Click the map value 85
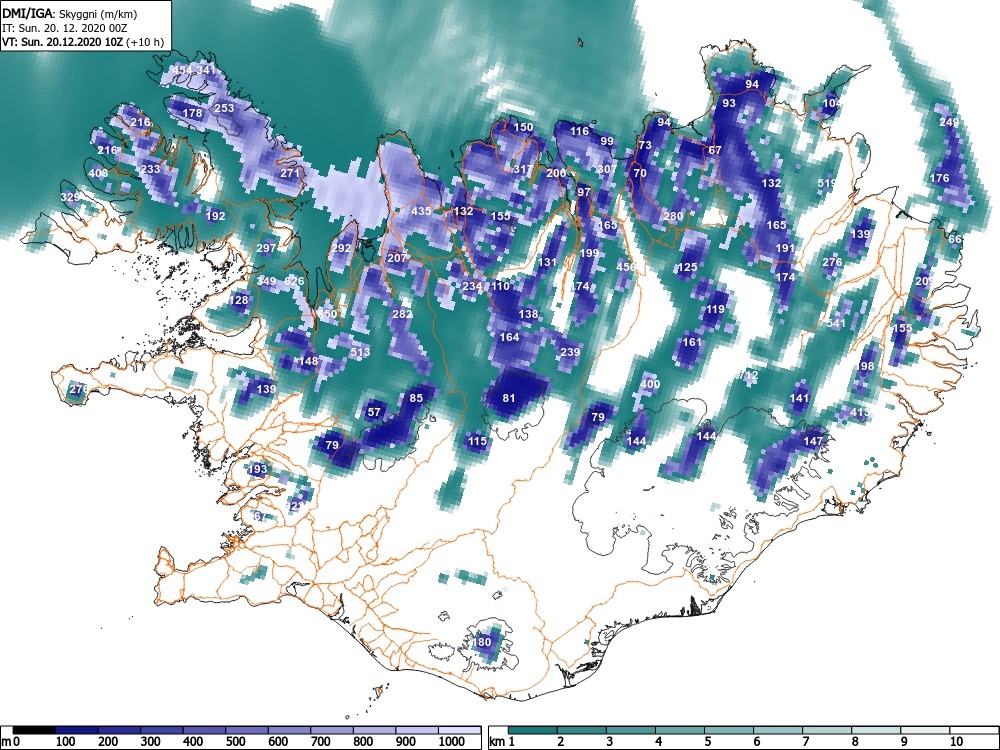This screenshot has width=1000, height=750. tap(416, 399)
